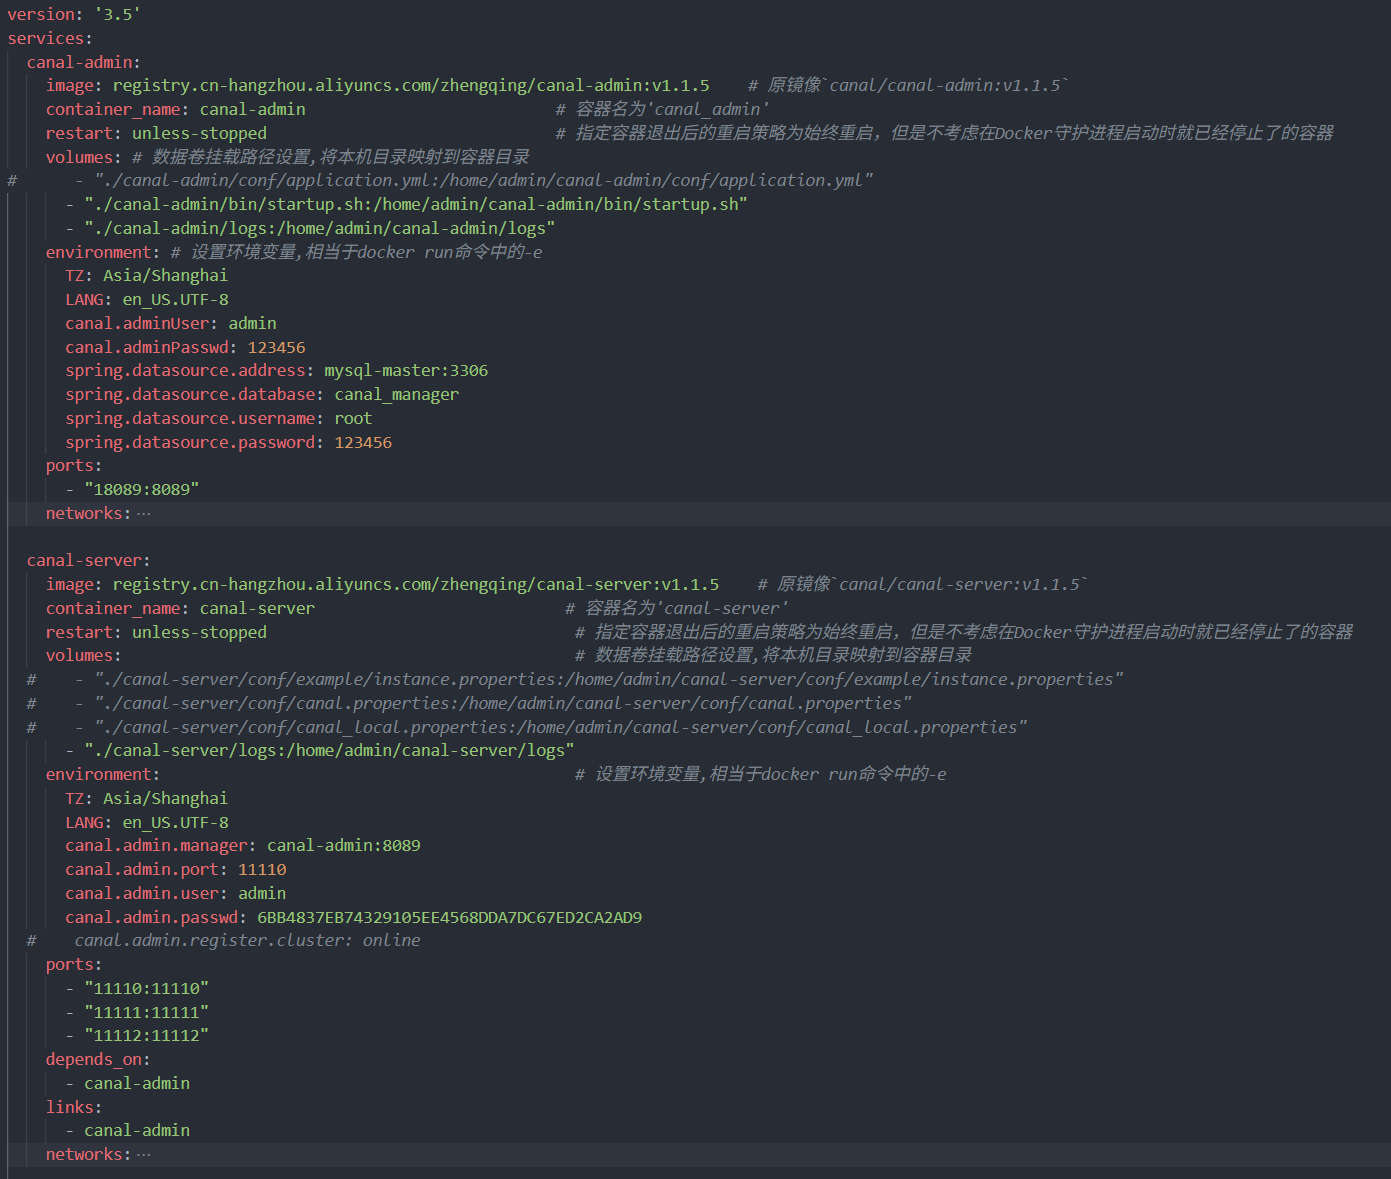Click canal-admin entry under links

pyautogui.click(x=137, y=1131)
